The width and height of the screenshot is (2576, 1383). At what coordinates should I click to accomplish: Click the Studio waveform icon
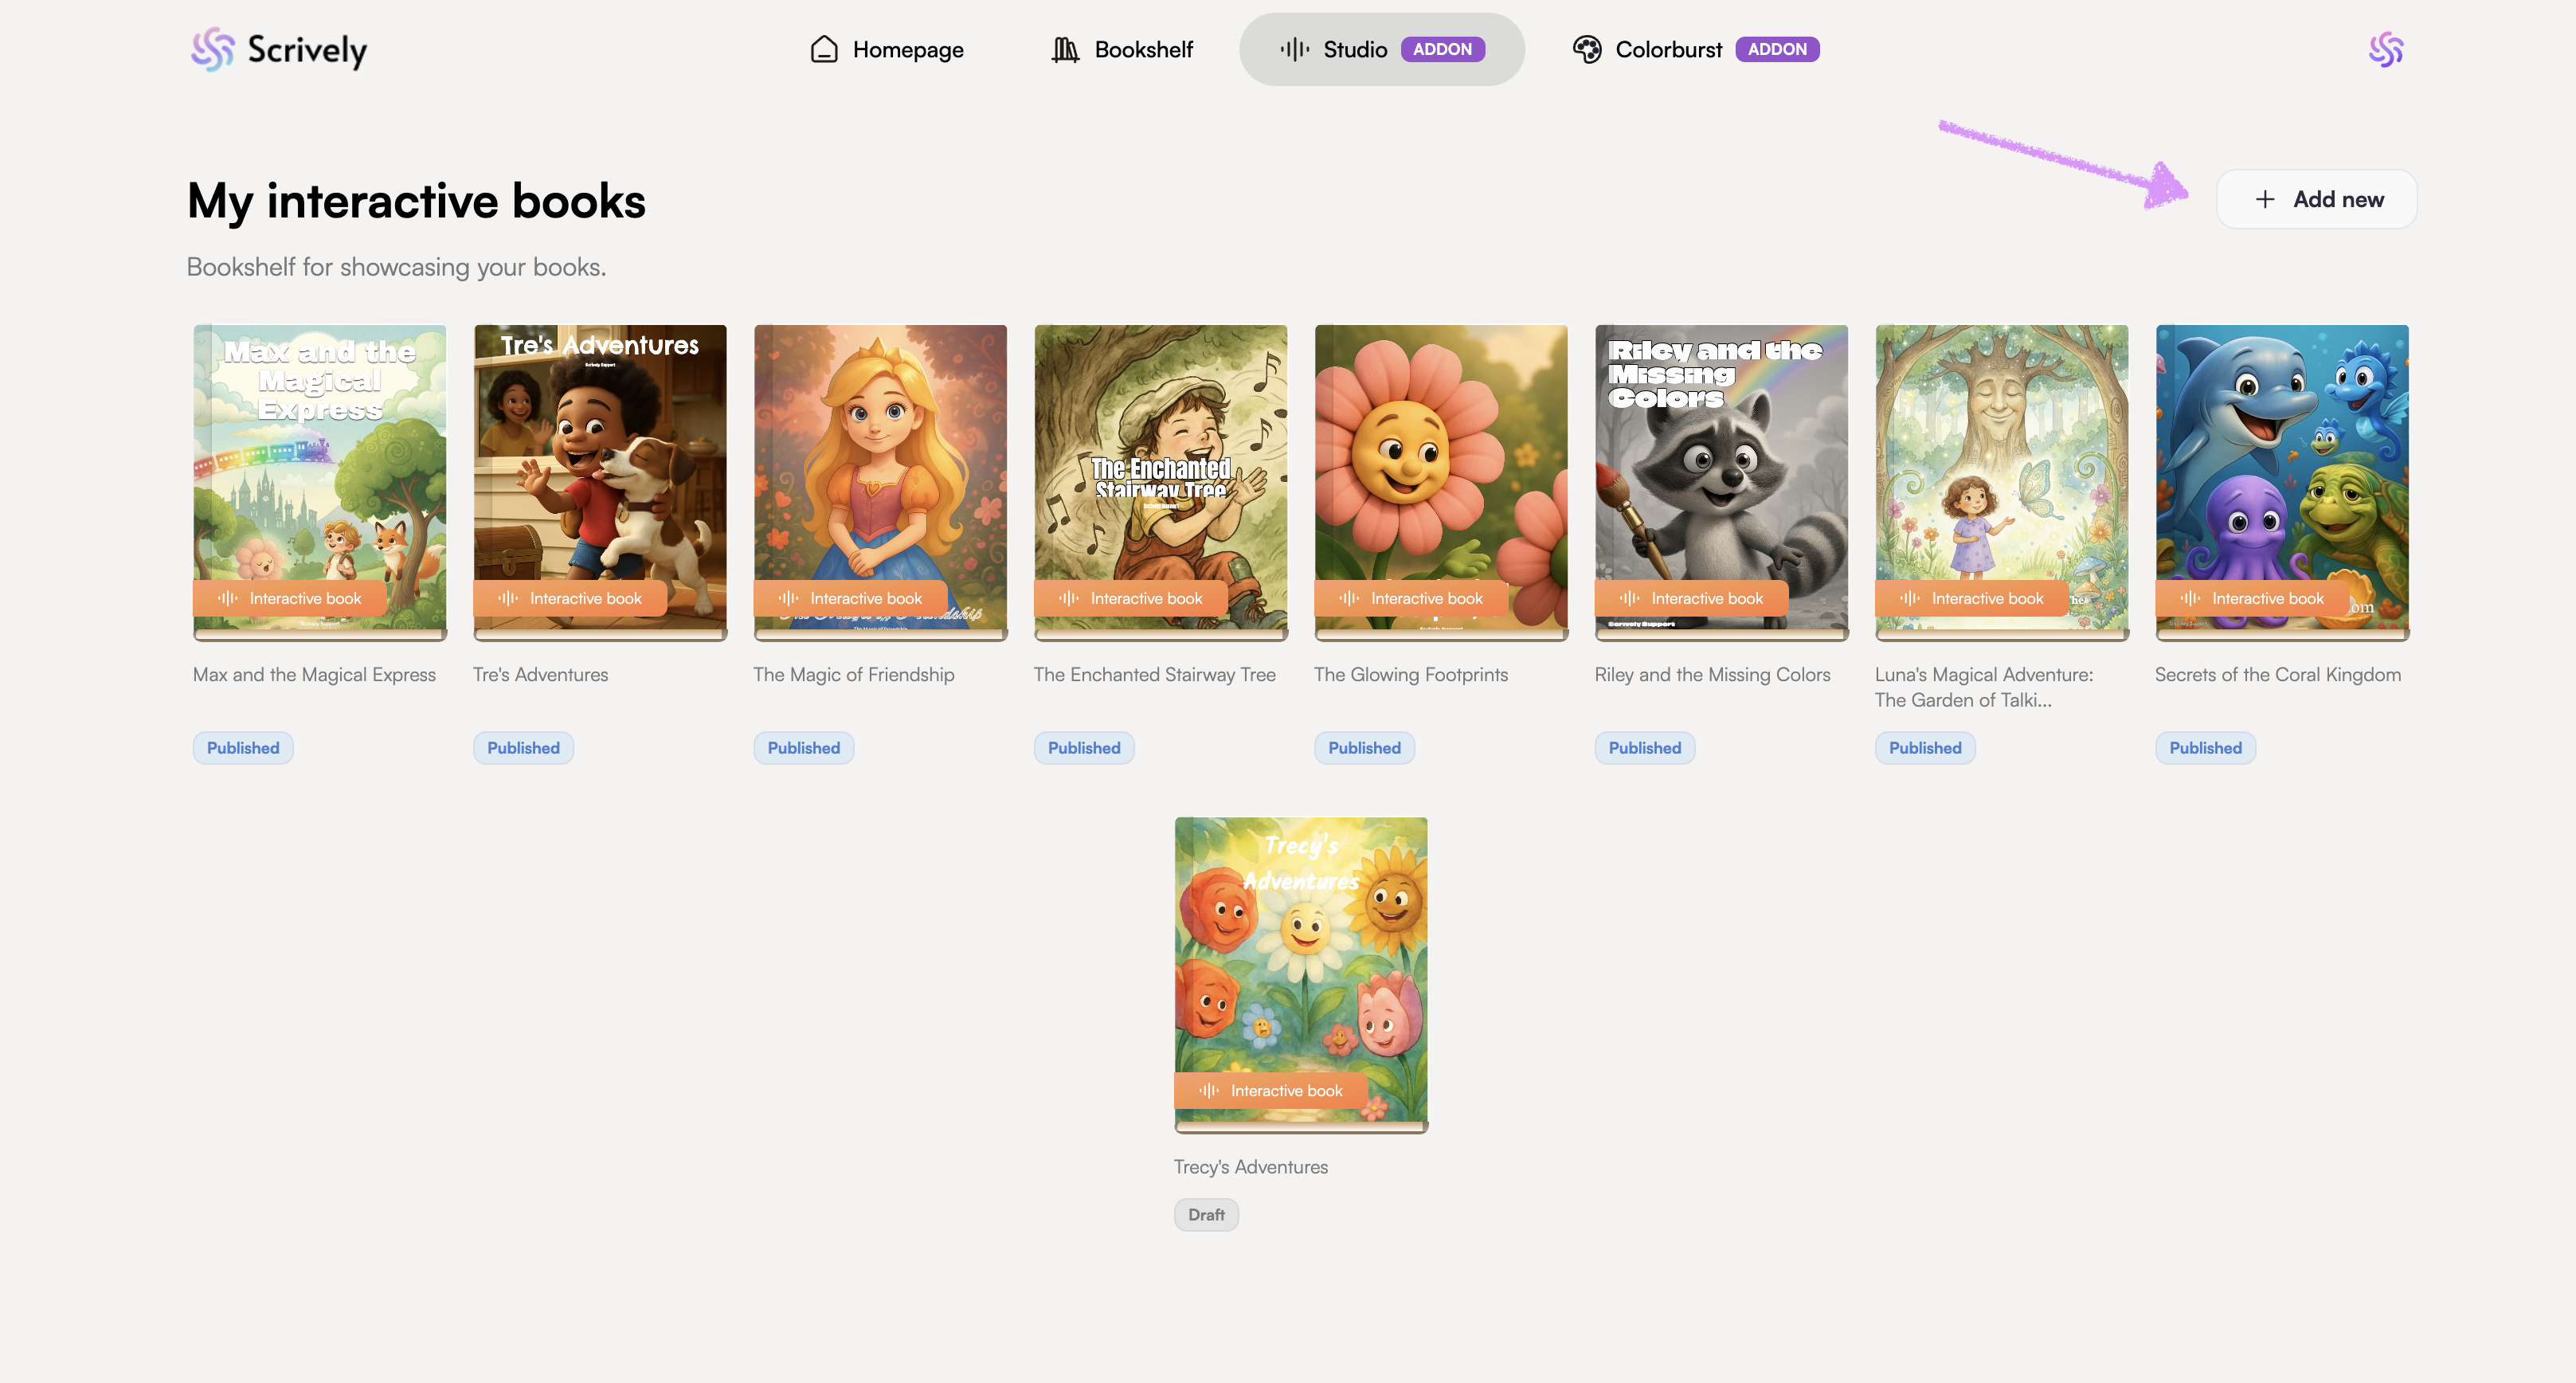point(1295,49)
